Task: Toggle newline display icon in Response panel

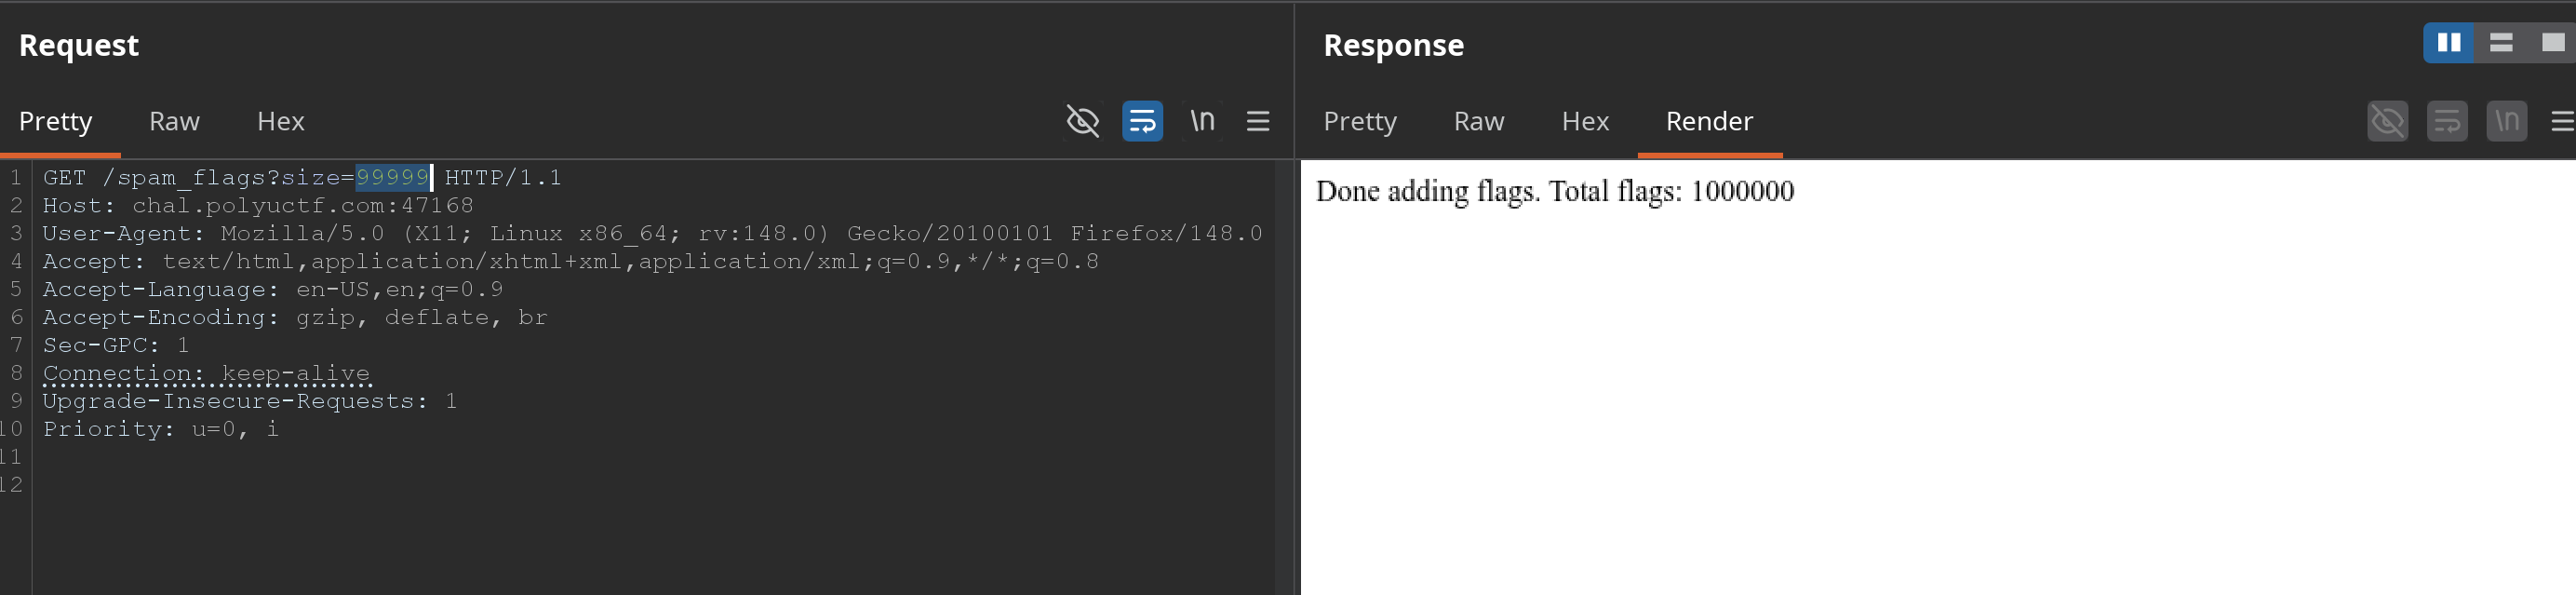Action: (x=2507, y=121)
